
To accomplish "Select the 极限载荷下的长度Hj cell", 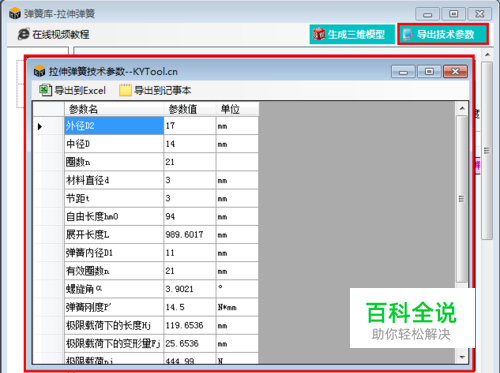I will (114, 325).
